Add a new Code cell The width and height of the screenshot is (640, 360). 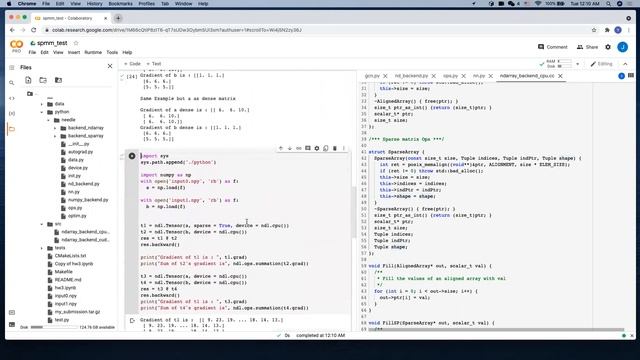132,64
